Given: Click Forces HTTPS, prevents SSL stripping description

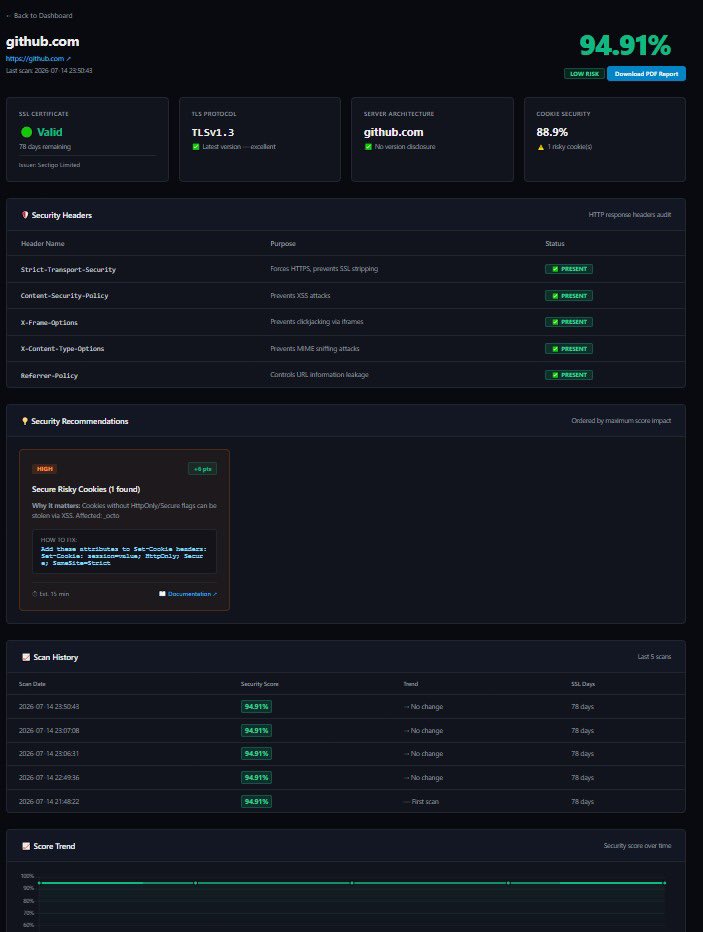Looking at the screenshot, I should (324, 269).
